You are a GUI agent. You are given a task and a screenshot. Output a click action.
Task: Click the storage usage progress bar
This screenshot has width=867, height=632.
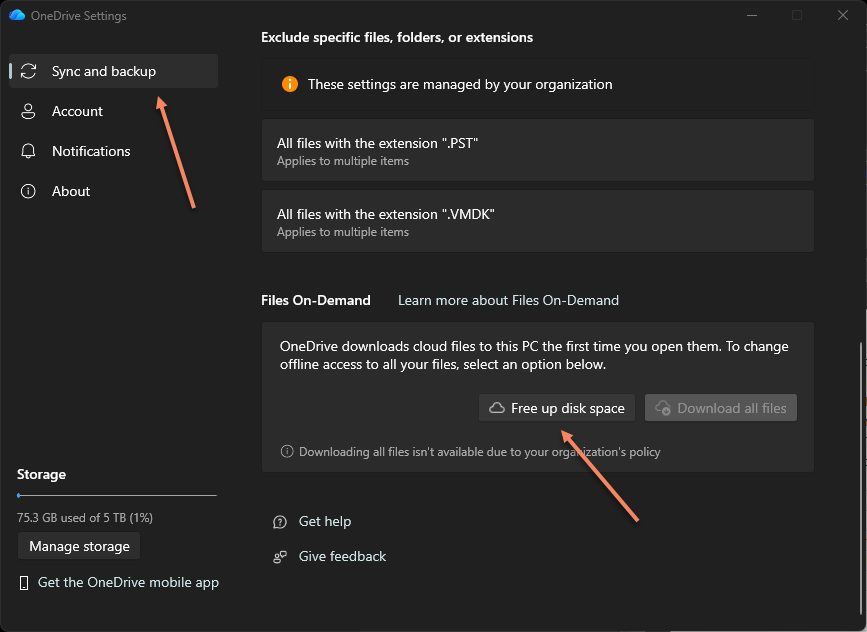click(117, 495)
